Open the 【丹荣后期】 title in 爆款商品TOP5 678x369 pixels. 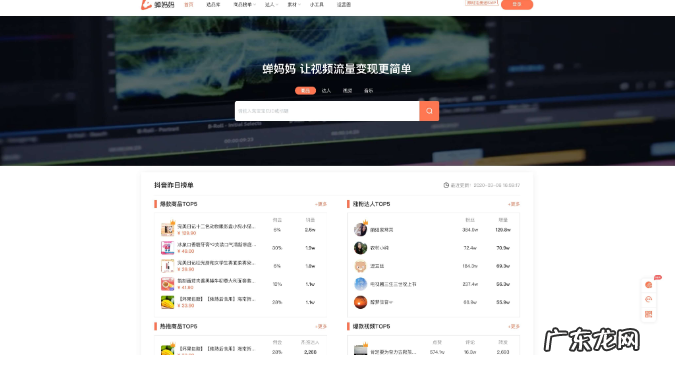217,299
